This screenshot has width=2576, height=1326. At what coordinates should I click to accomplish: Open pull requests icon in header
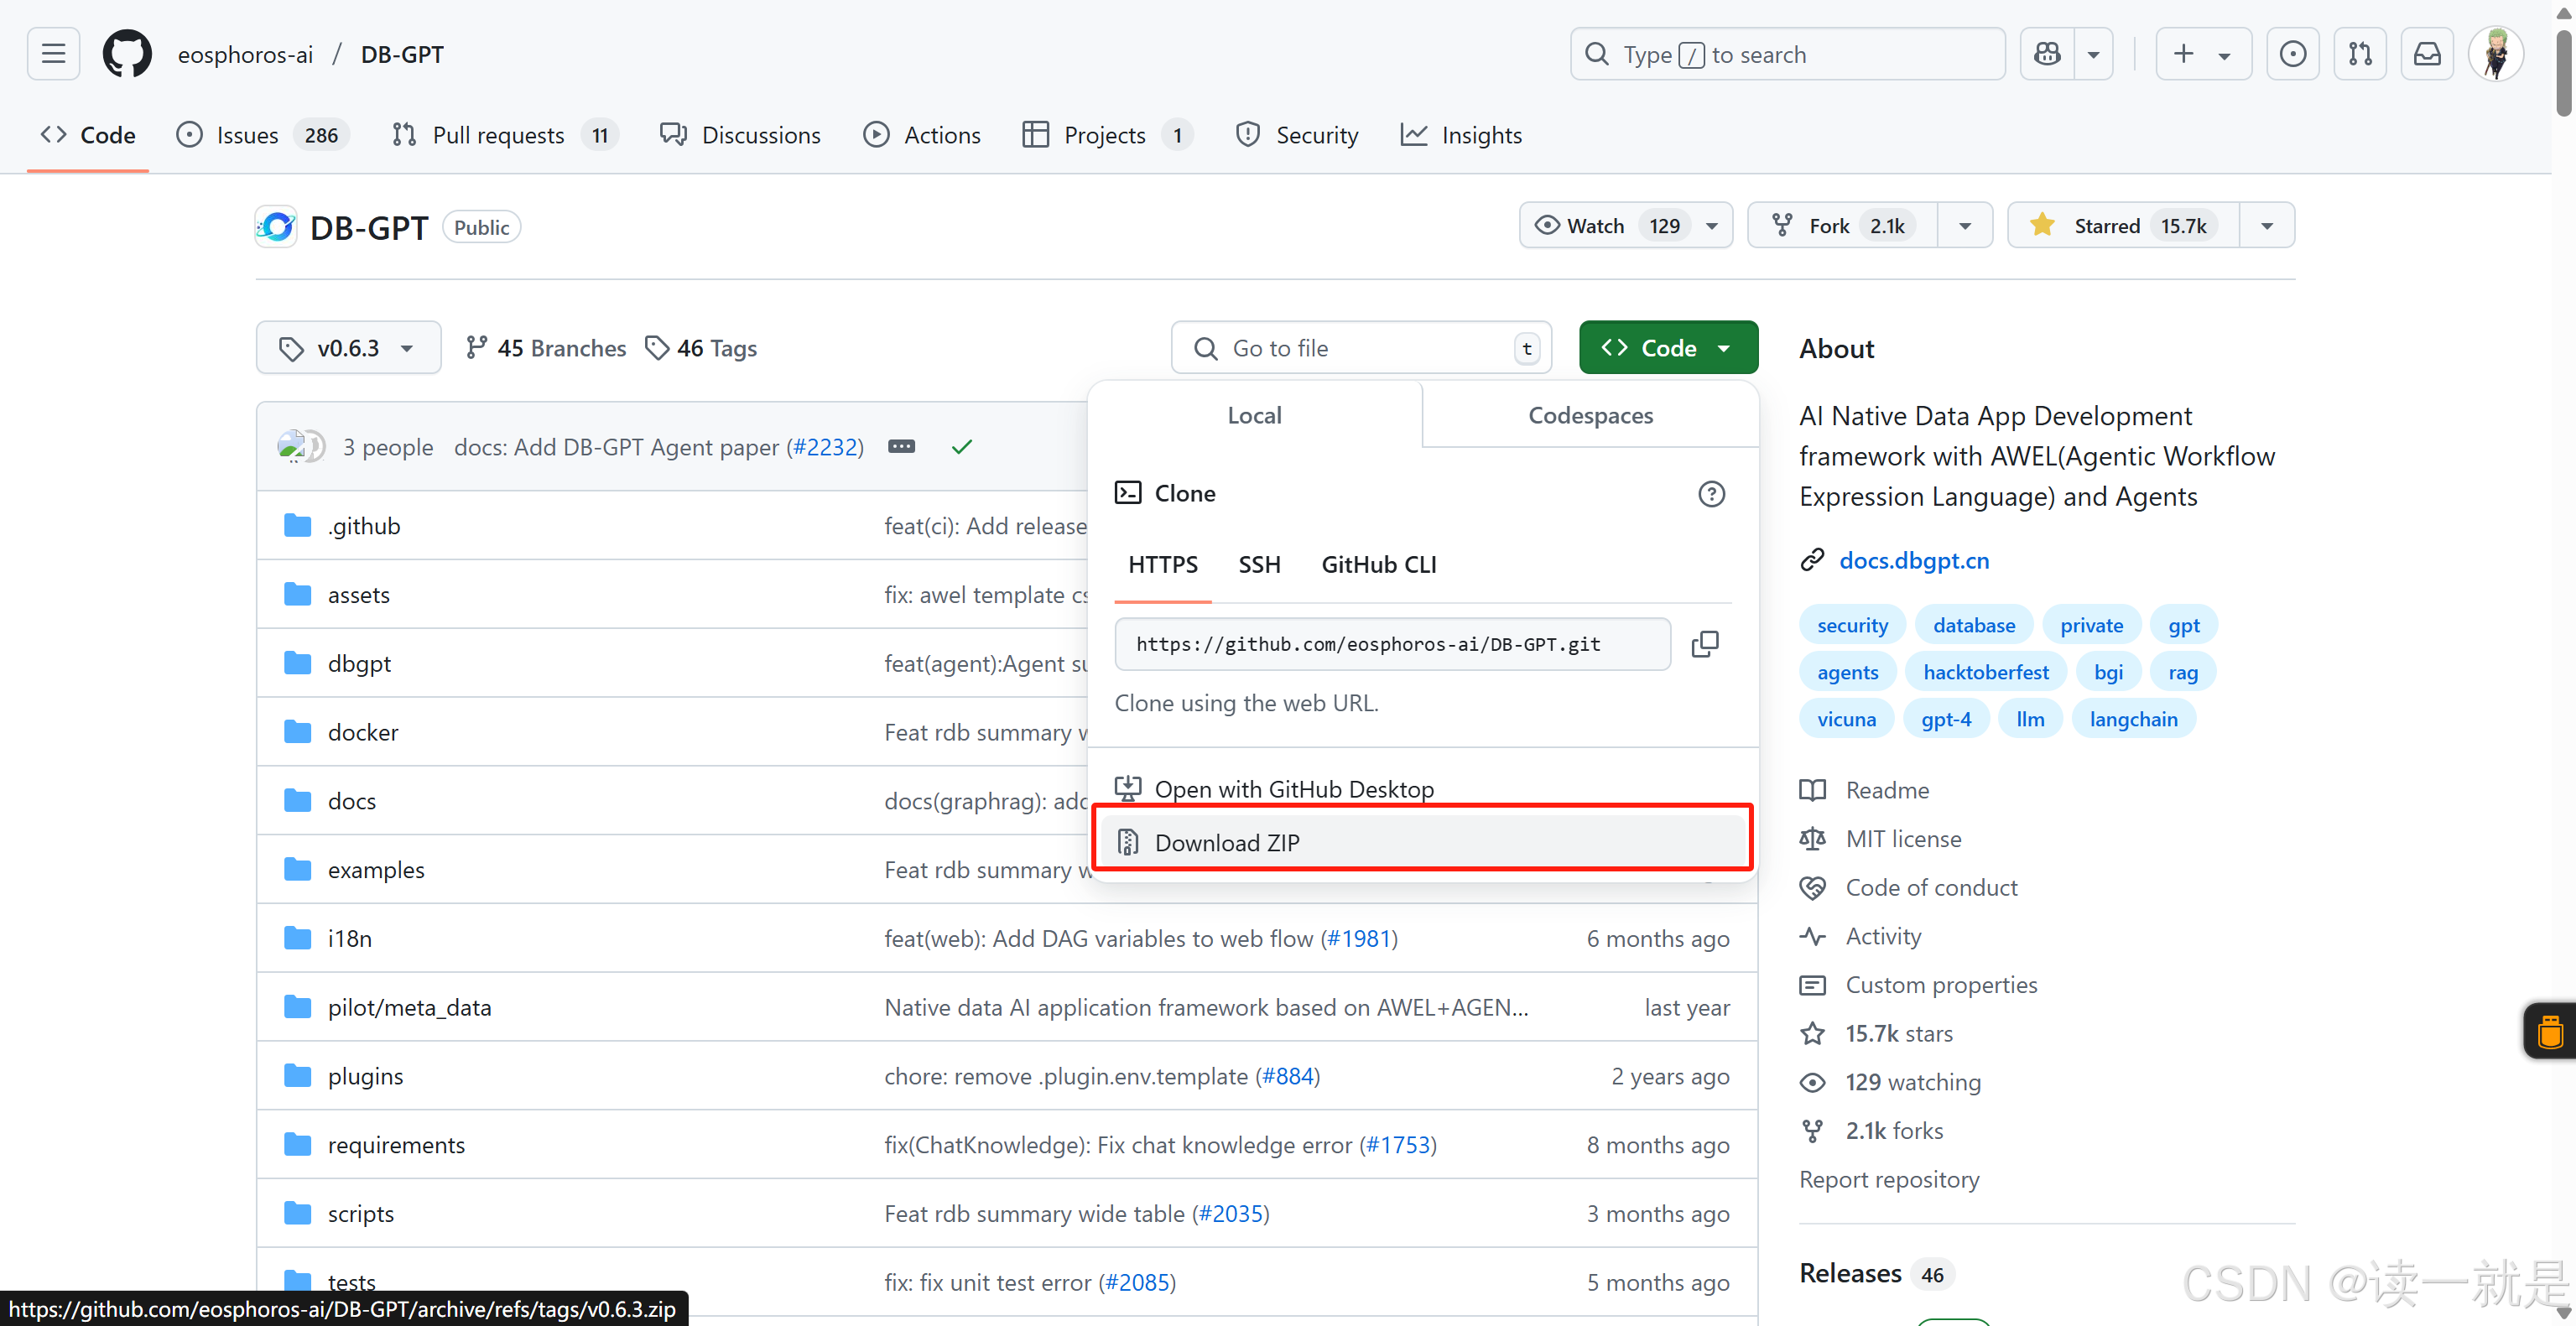click(2360, 54)
